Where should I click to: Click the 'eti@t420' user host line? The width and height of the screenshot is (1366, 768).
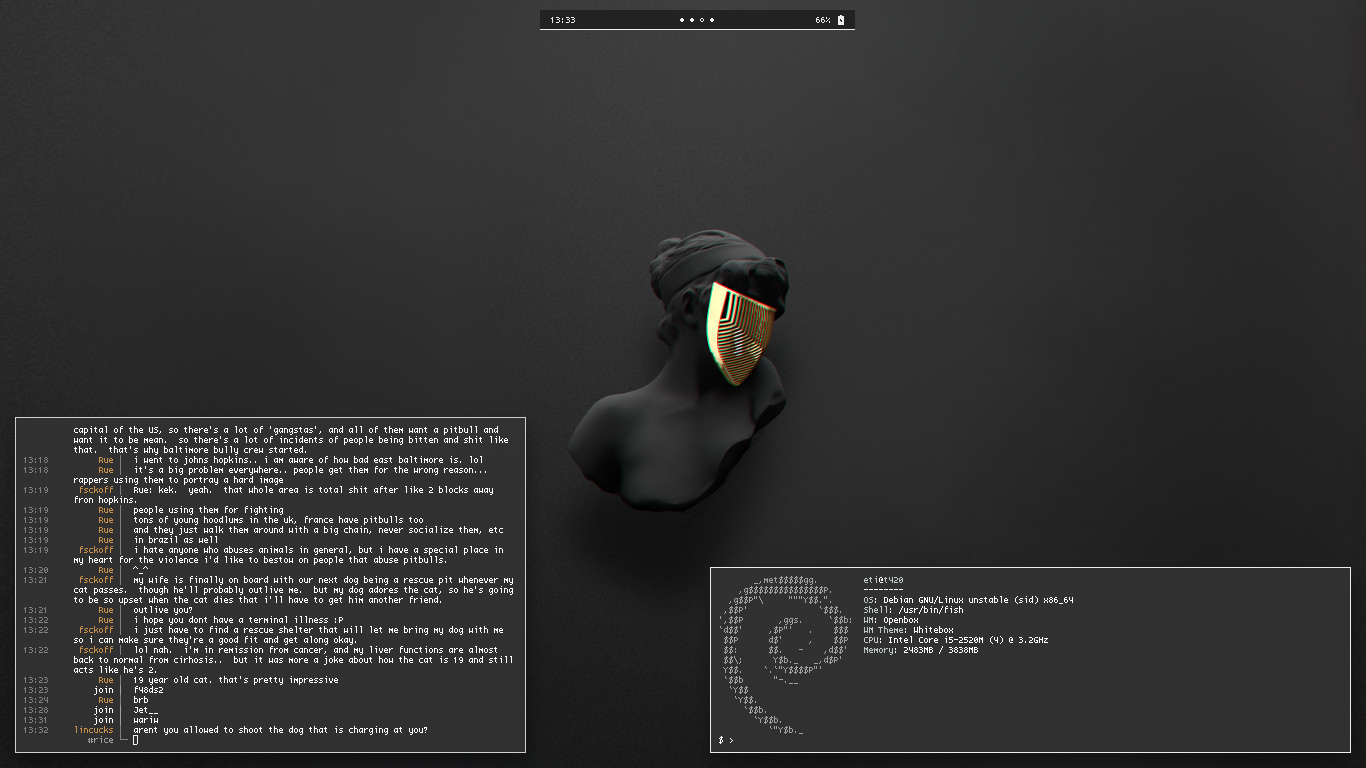[x=883, y=580]
